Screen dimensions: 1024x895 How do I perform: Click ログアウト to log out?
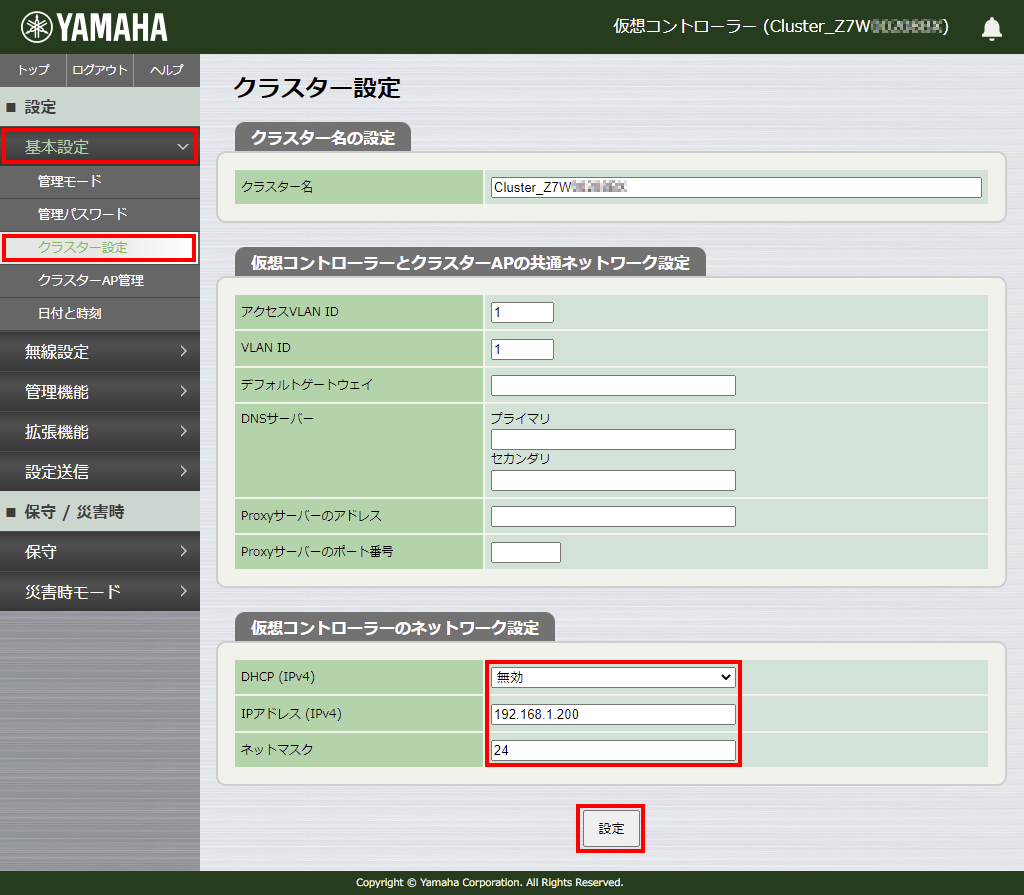click(x=100, y=70)
